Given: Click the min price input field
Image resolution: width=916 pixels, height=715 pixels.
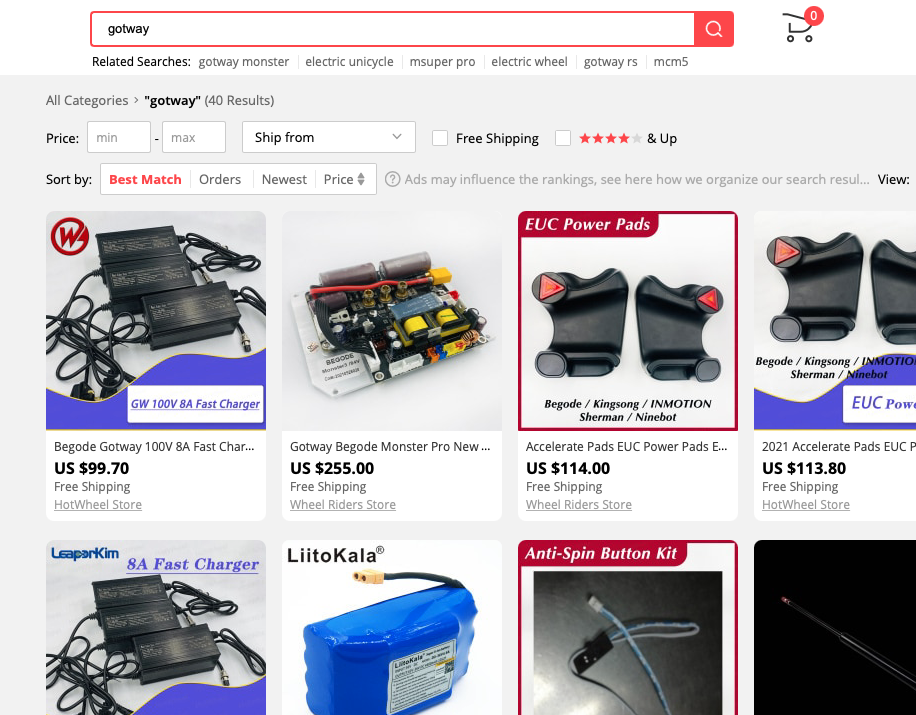Looking at the screenshot, I should tap(119, 137).
